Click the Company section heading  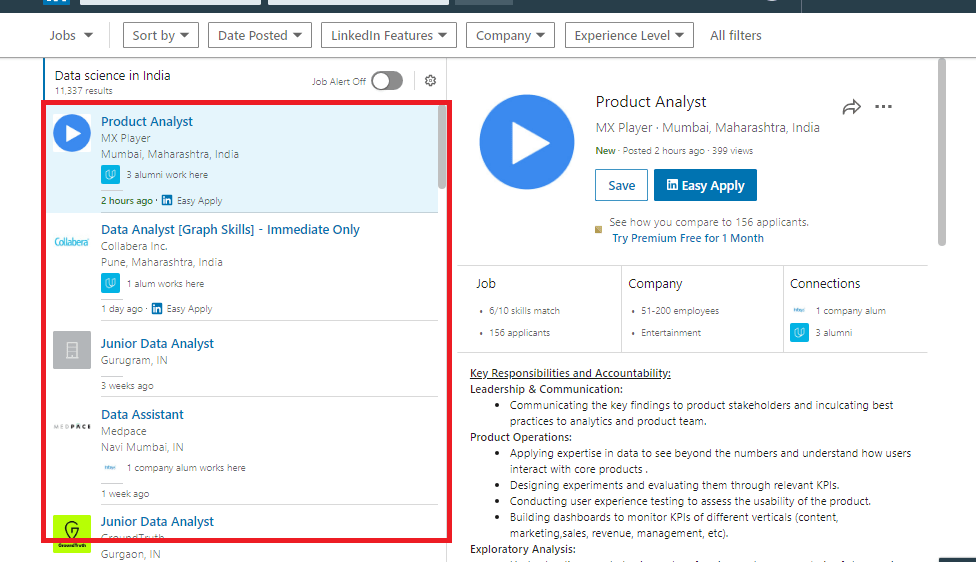(x=655, y=284)
